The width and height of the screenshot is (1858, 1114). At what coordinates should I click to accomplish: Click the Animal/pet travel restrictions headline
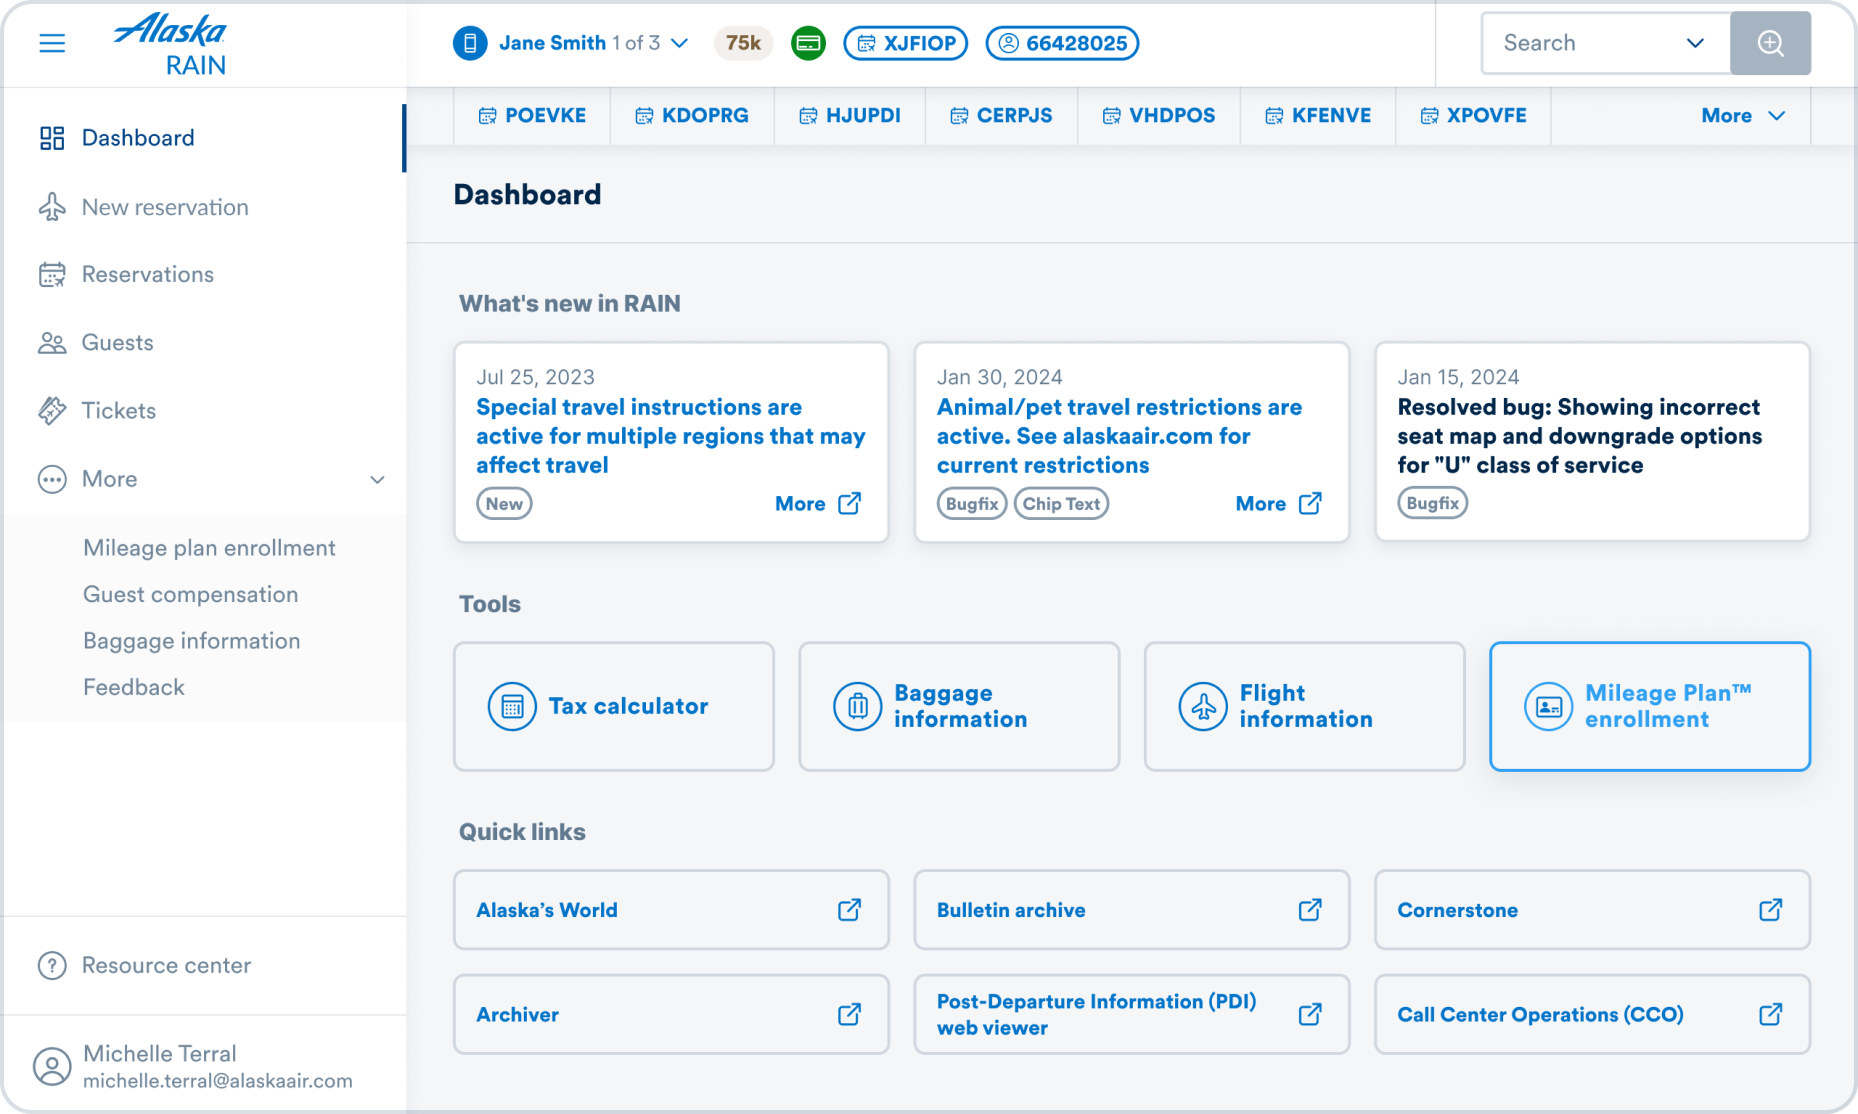pyautogui.click(x=1119, y=436)
